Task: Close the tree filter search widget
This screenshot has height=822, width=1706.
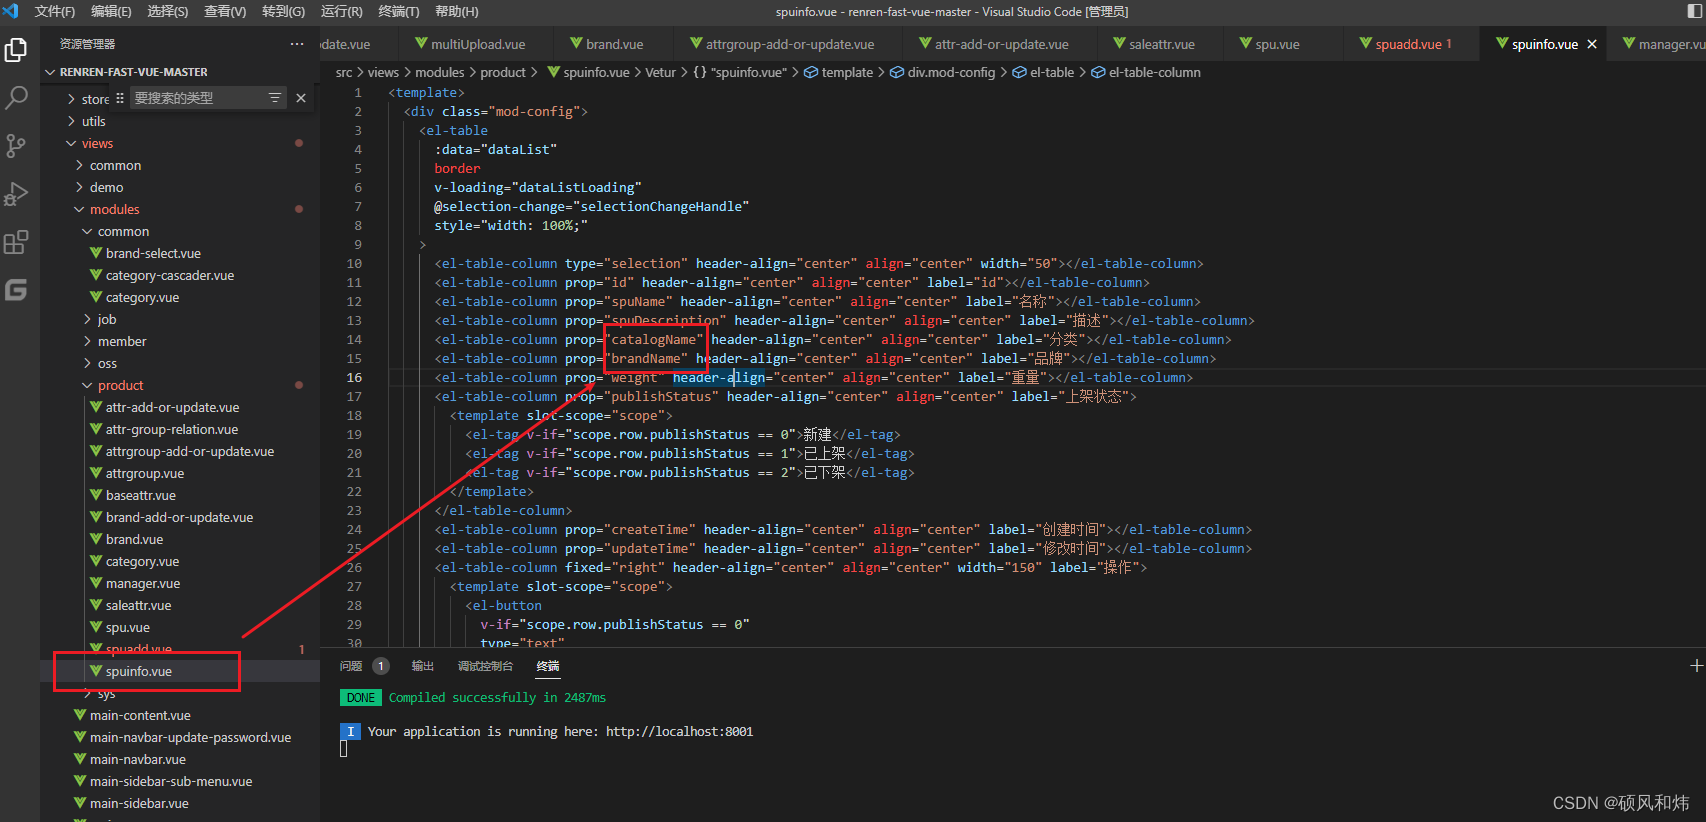Action: coord(301,98)
